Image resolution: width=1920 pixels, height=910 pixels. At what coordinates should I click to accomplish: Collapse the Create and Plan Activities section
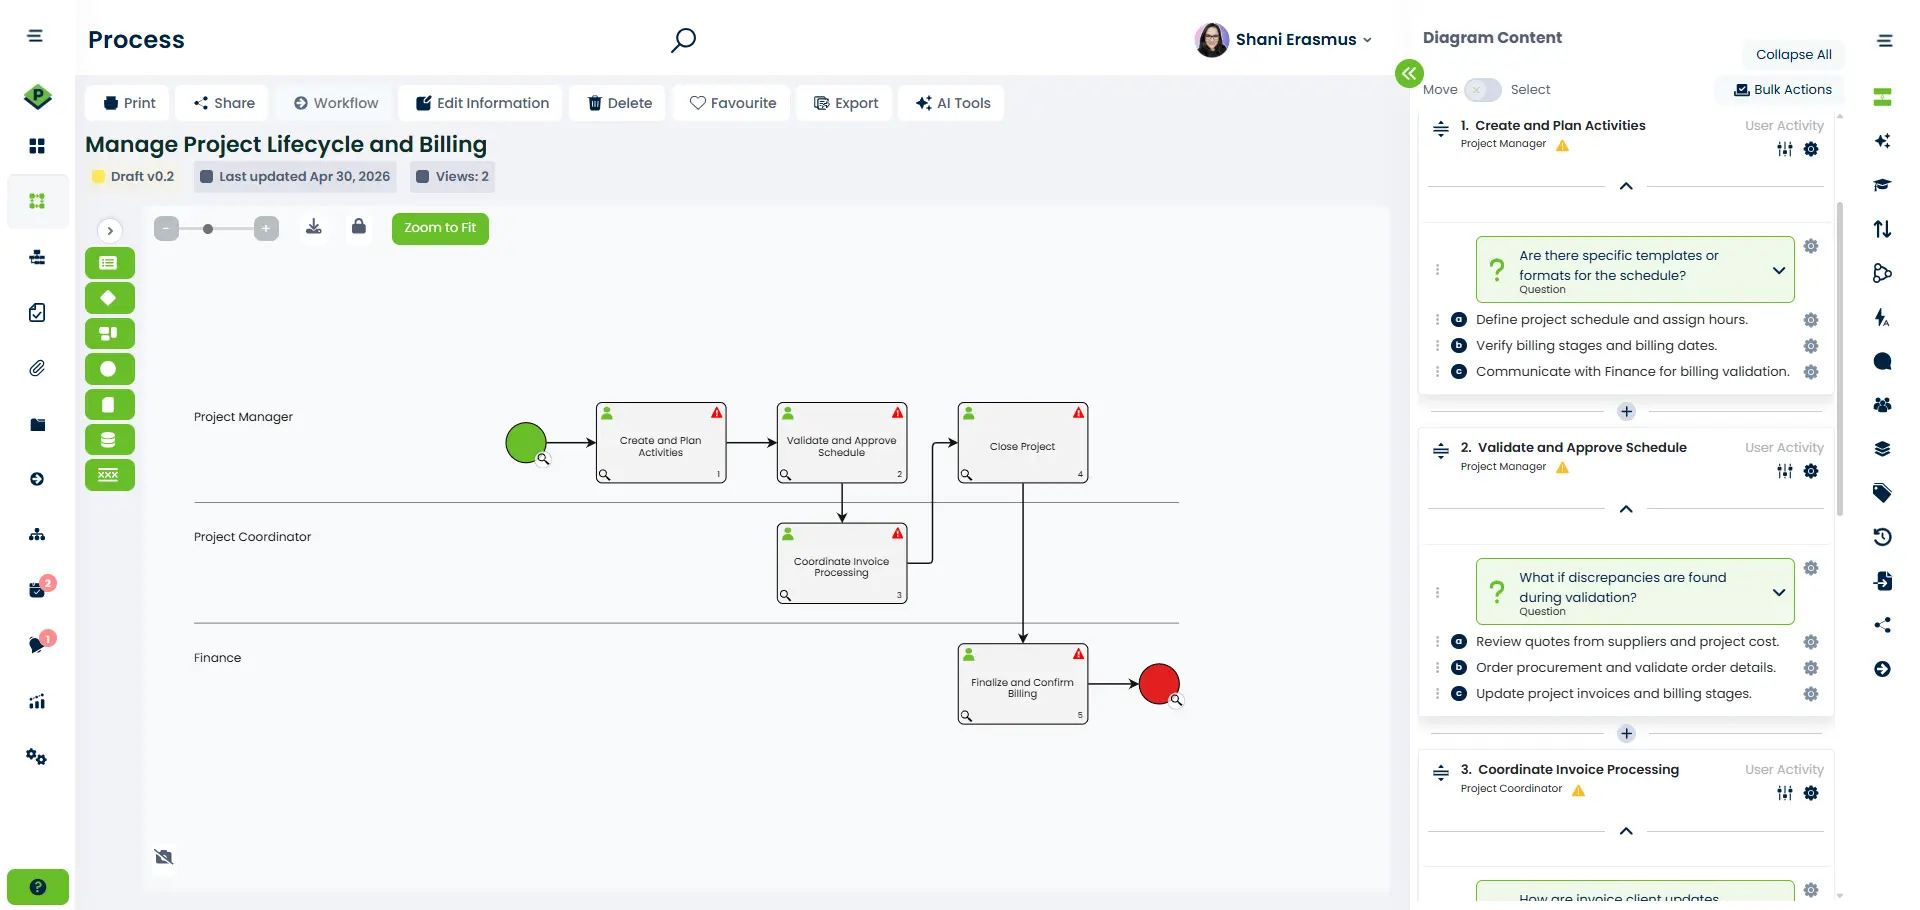point(1626,186)
